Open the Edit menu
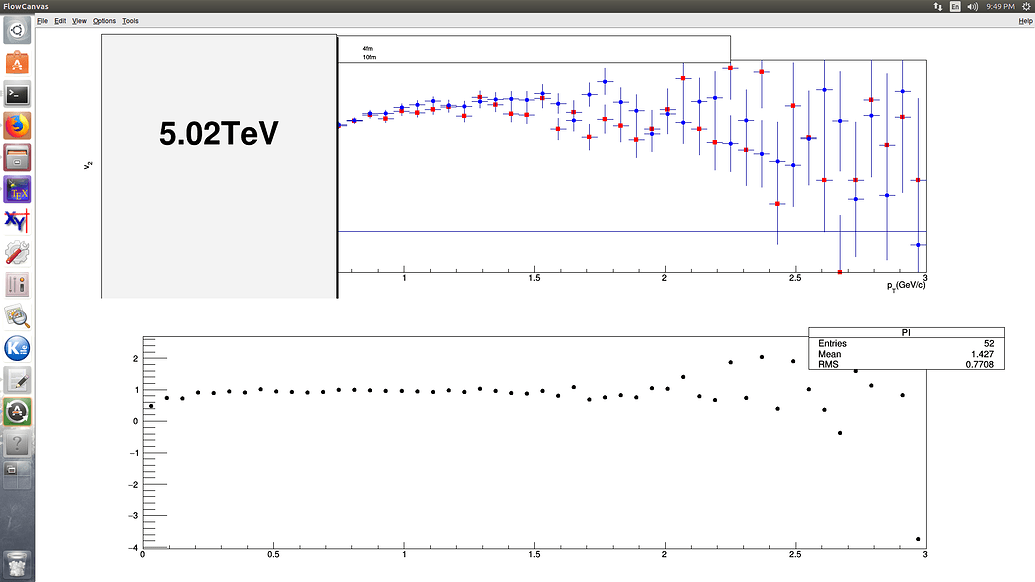This screenshot has height=582, width=1035. [x=60, y=20]
